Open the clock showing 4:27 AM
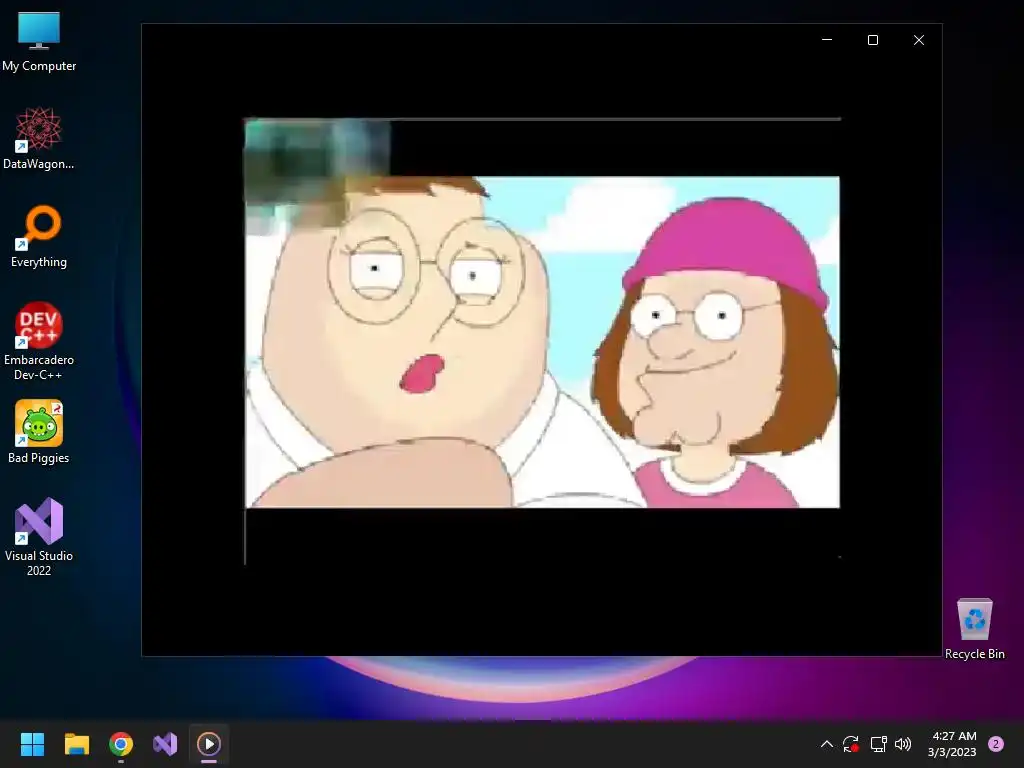This screenshot has width=1024, height=768. click(x=952, y=744)
